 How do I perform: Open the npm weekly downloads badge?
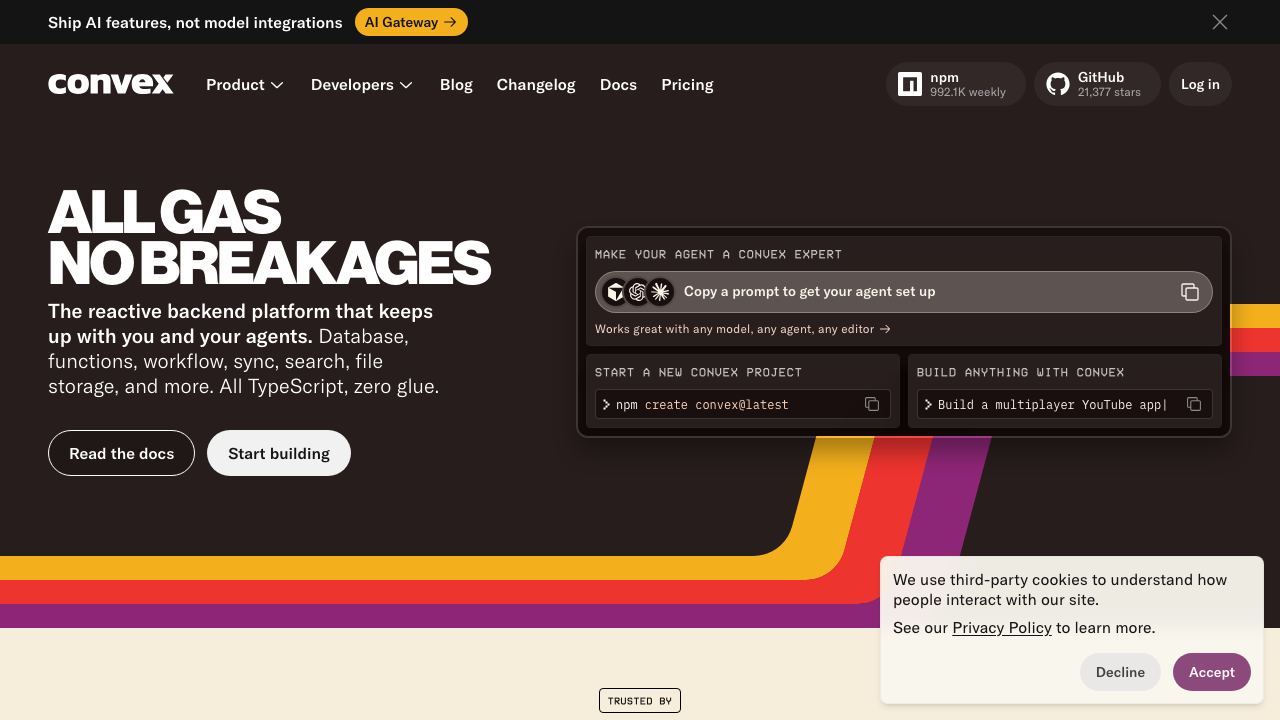[956, 84]
